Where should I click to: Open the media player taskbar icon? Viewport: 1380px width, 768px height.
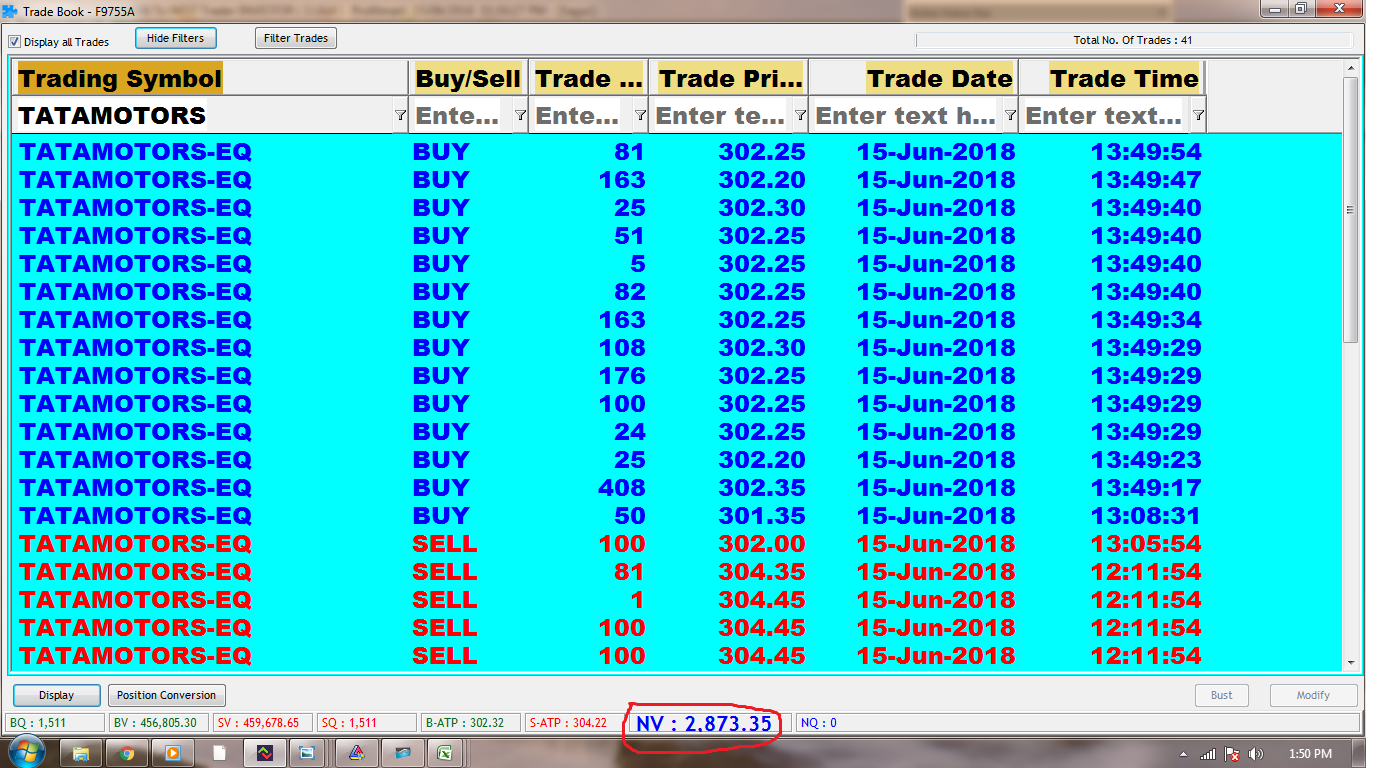pos(173,753)
